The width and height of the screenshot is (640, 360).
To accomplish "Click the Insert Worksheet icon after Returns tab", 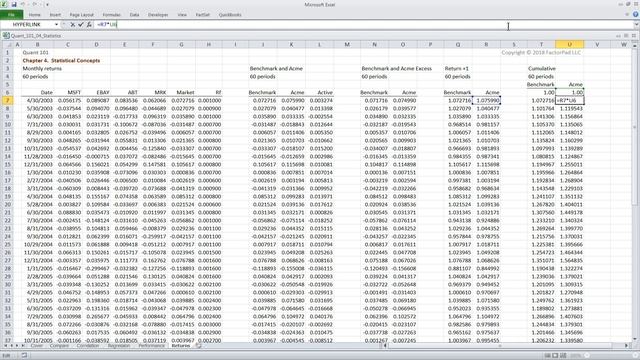I will click(x=198, y=346).
